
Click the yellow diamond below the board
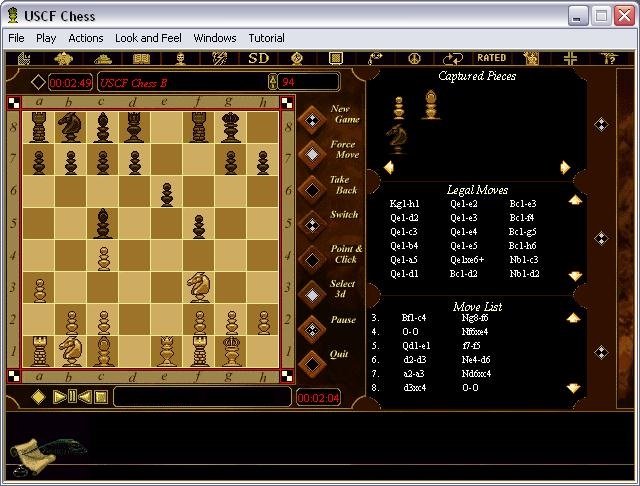point(38,397)
